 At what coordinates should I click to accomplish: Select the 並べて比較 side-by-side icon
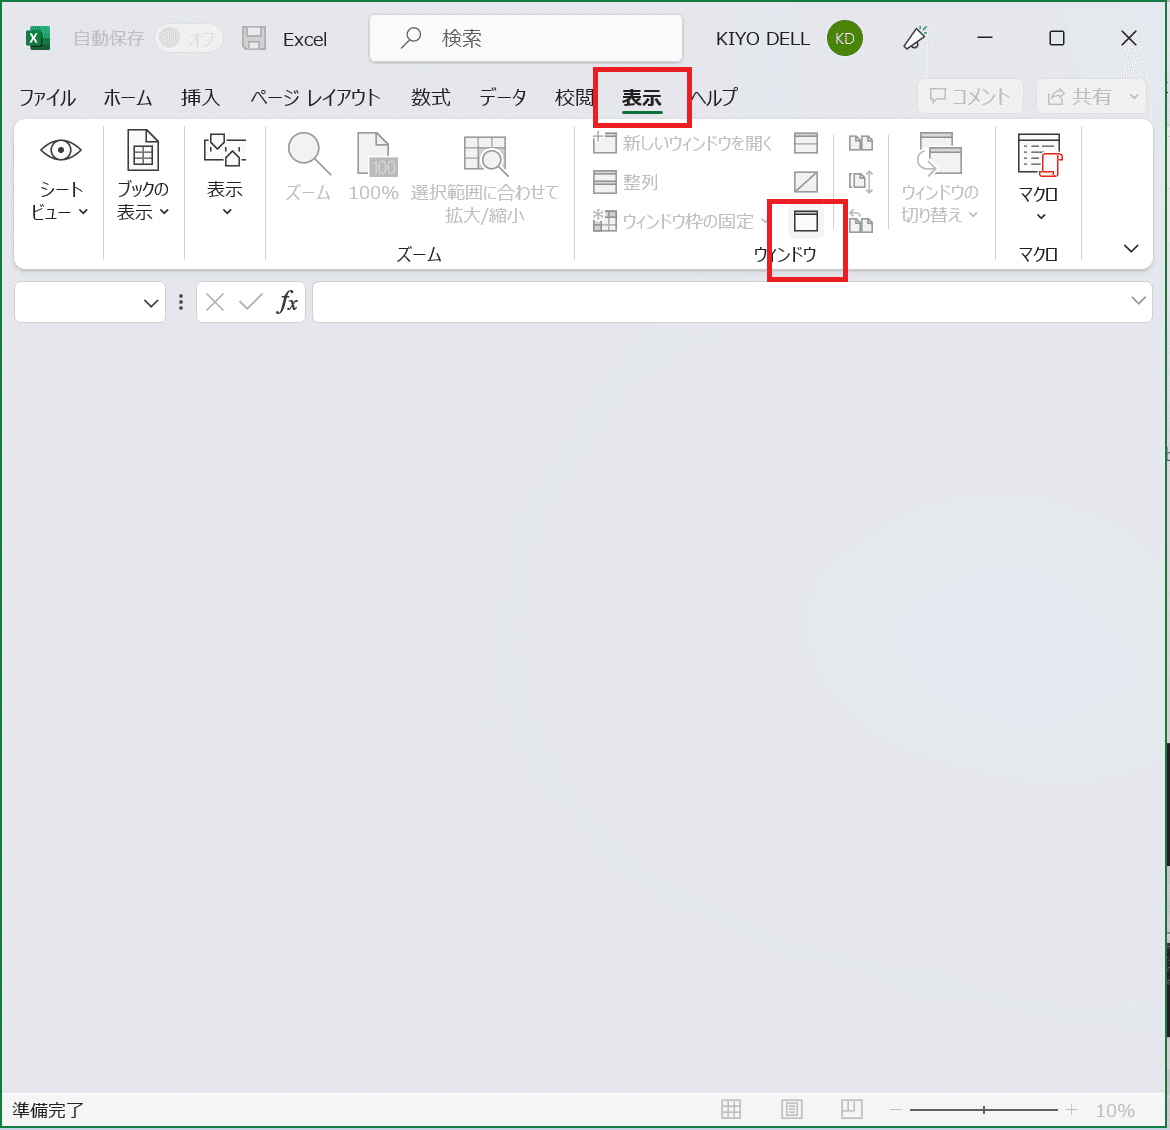click(x=861, y=142)
